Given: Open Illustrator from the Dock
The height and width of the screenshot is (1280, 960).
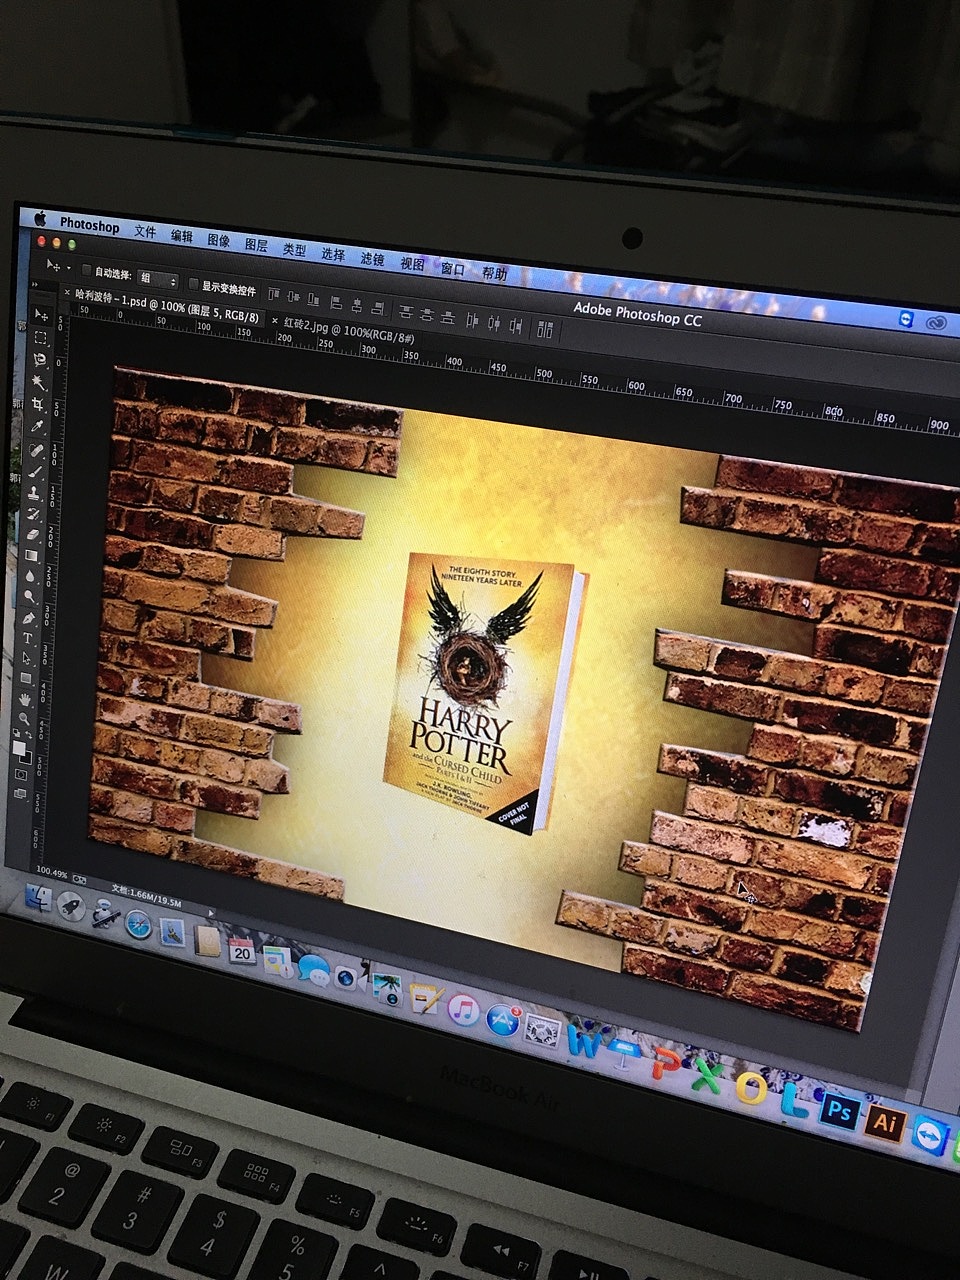Looking at the screenshot, I should pyautogui.click(x=884, y=1121).
